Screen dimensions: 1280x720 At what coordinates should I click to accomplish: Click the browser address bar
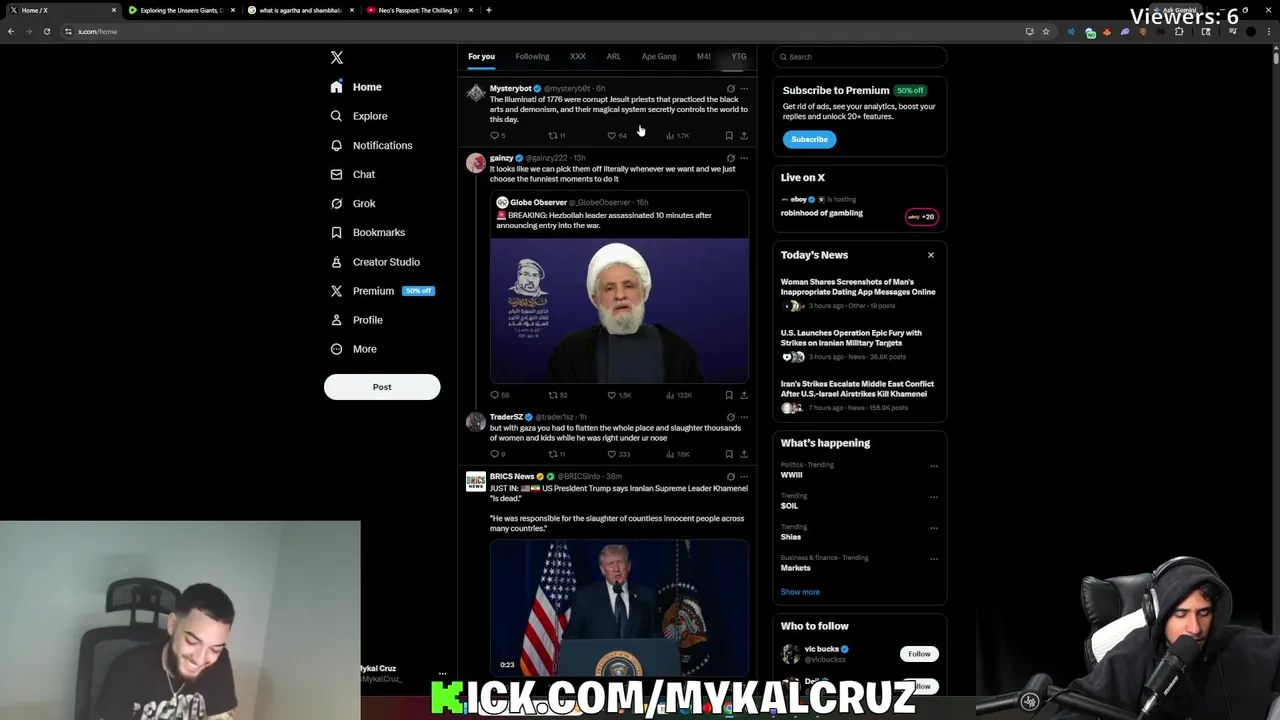(540, 31)
